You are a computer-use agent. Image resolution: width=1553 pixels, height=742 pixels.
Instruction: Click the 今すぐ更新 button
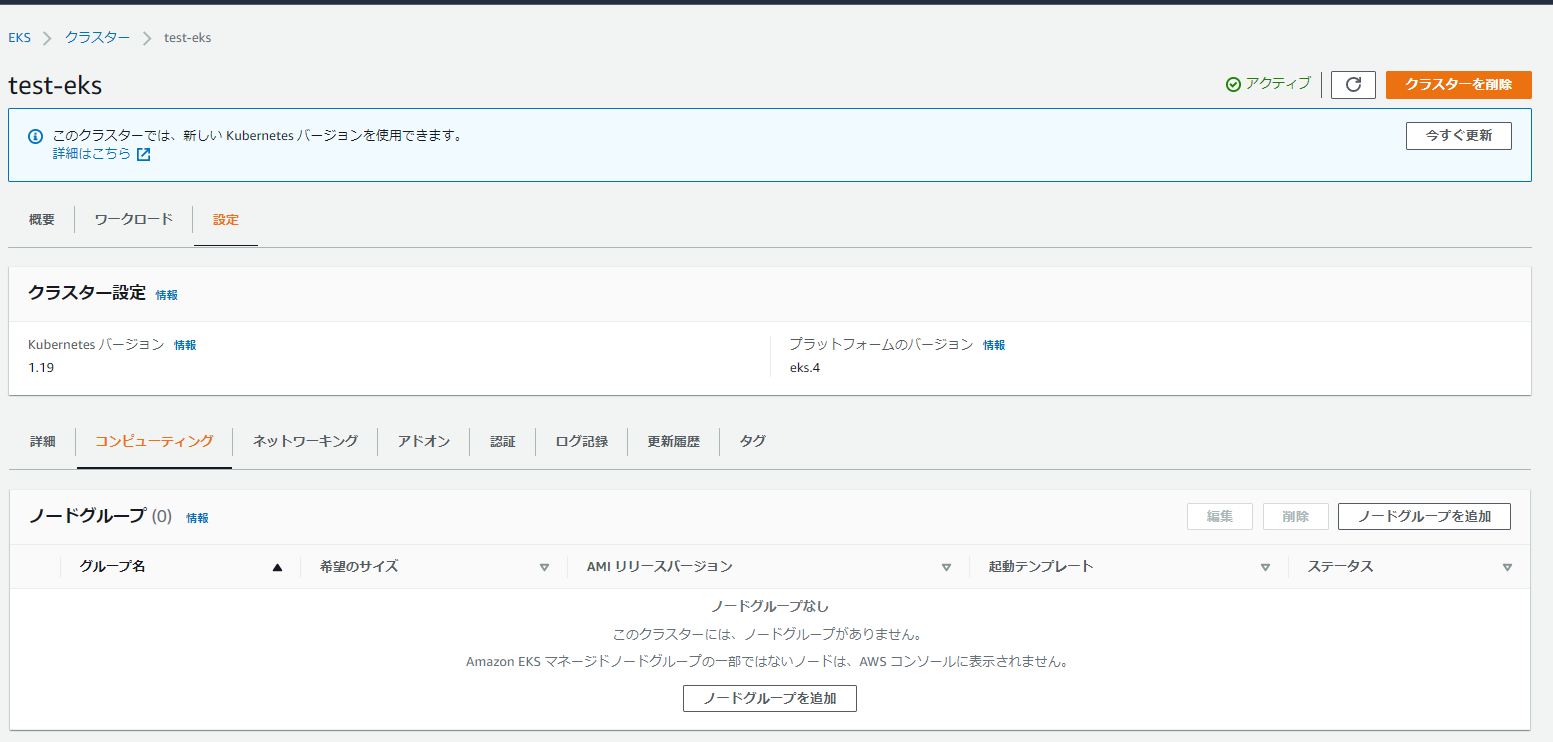point(1458,136)
